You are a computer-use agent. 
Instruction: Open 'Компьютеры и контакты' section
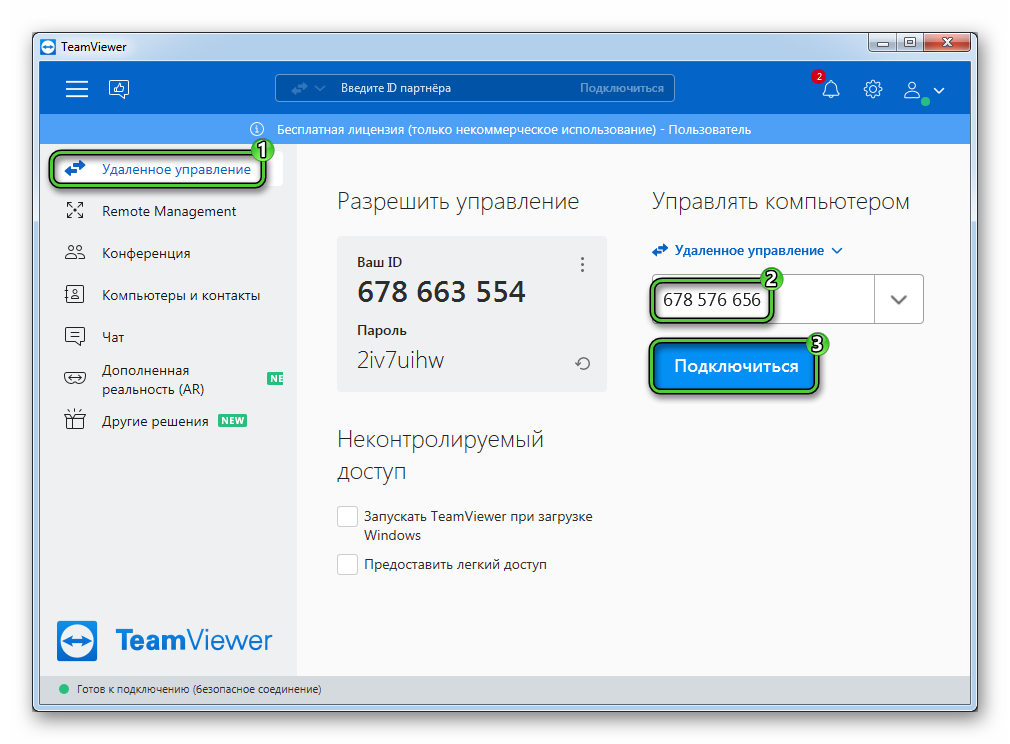tap(181, 295)
